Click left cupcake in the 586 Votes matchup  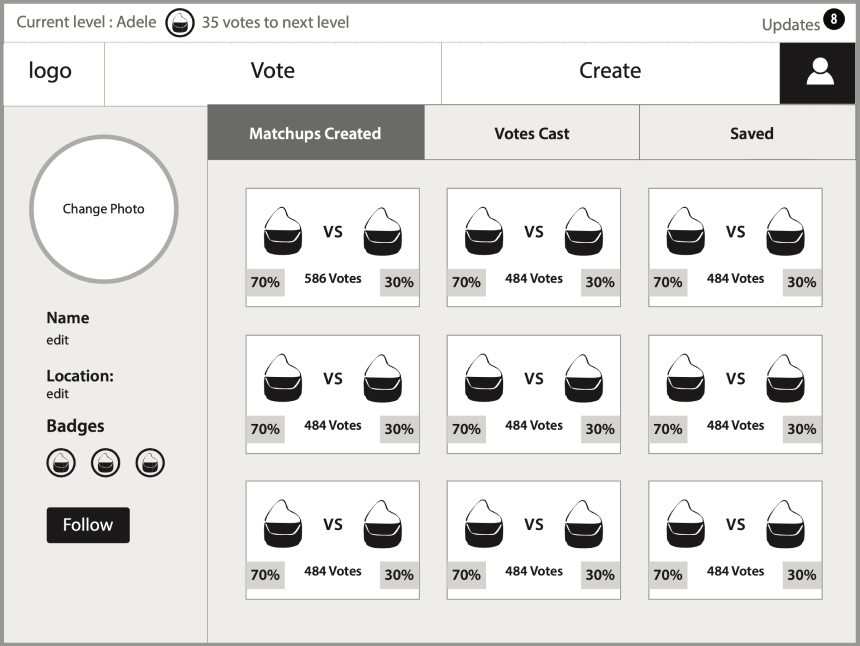(283, 232)
